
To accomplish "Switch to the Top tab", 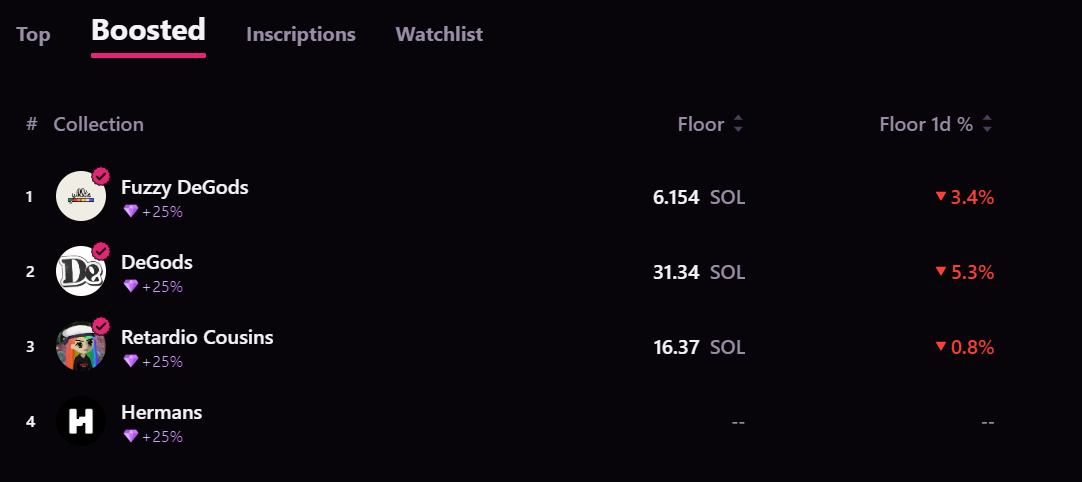I will 33,35.
